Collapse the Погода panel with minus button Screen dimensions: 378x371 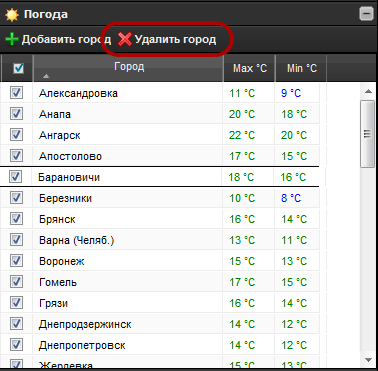366,14
